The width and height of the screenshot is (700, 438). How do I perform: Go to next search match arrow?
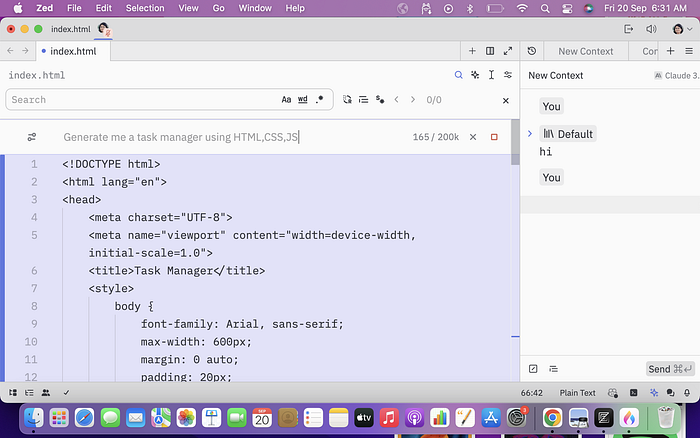[413, 100]
